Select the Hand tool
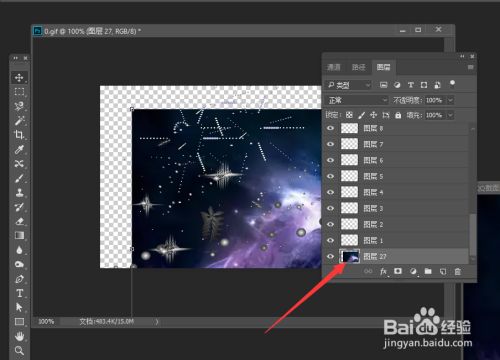Screen dimensions: 500x360 [x=19, y=336]
